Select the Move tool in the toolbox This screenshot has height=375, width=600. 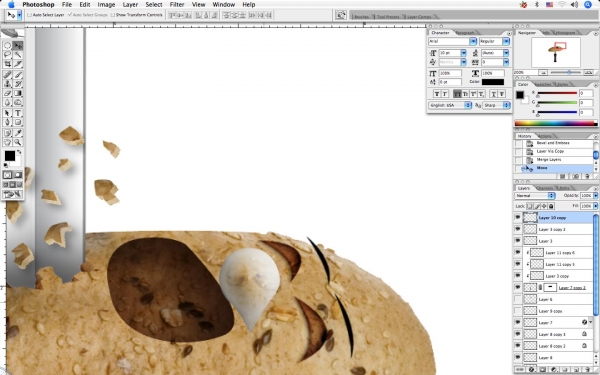point(18,46)
